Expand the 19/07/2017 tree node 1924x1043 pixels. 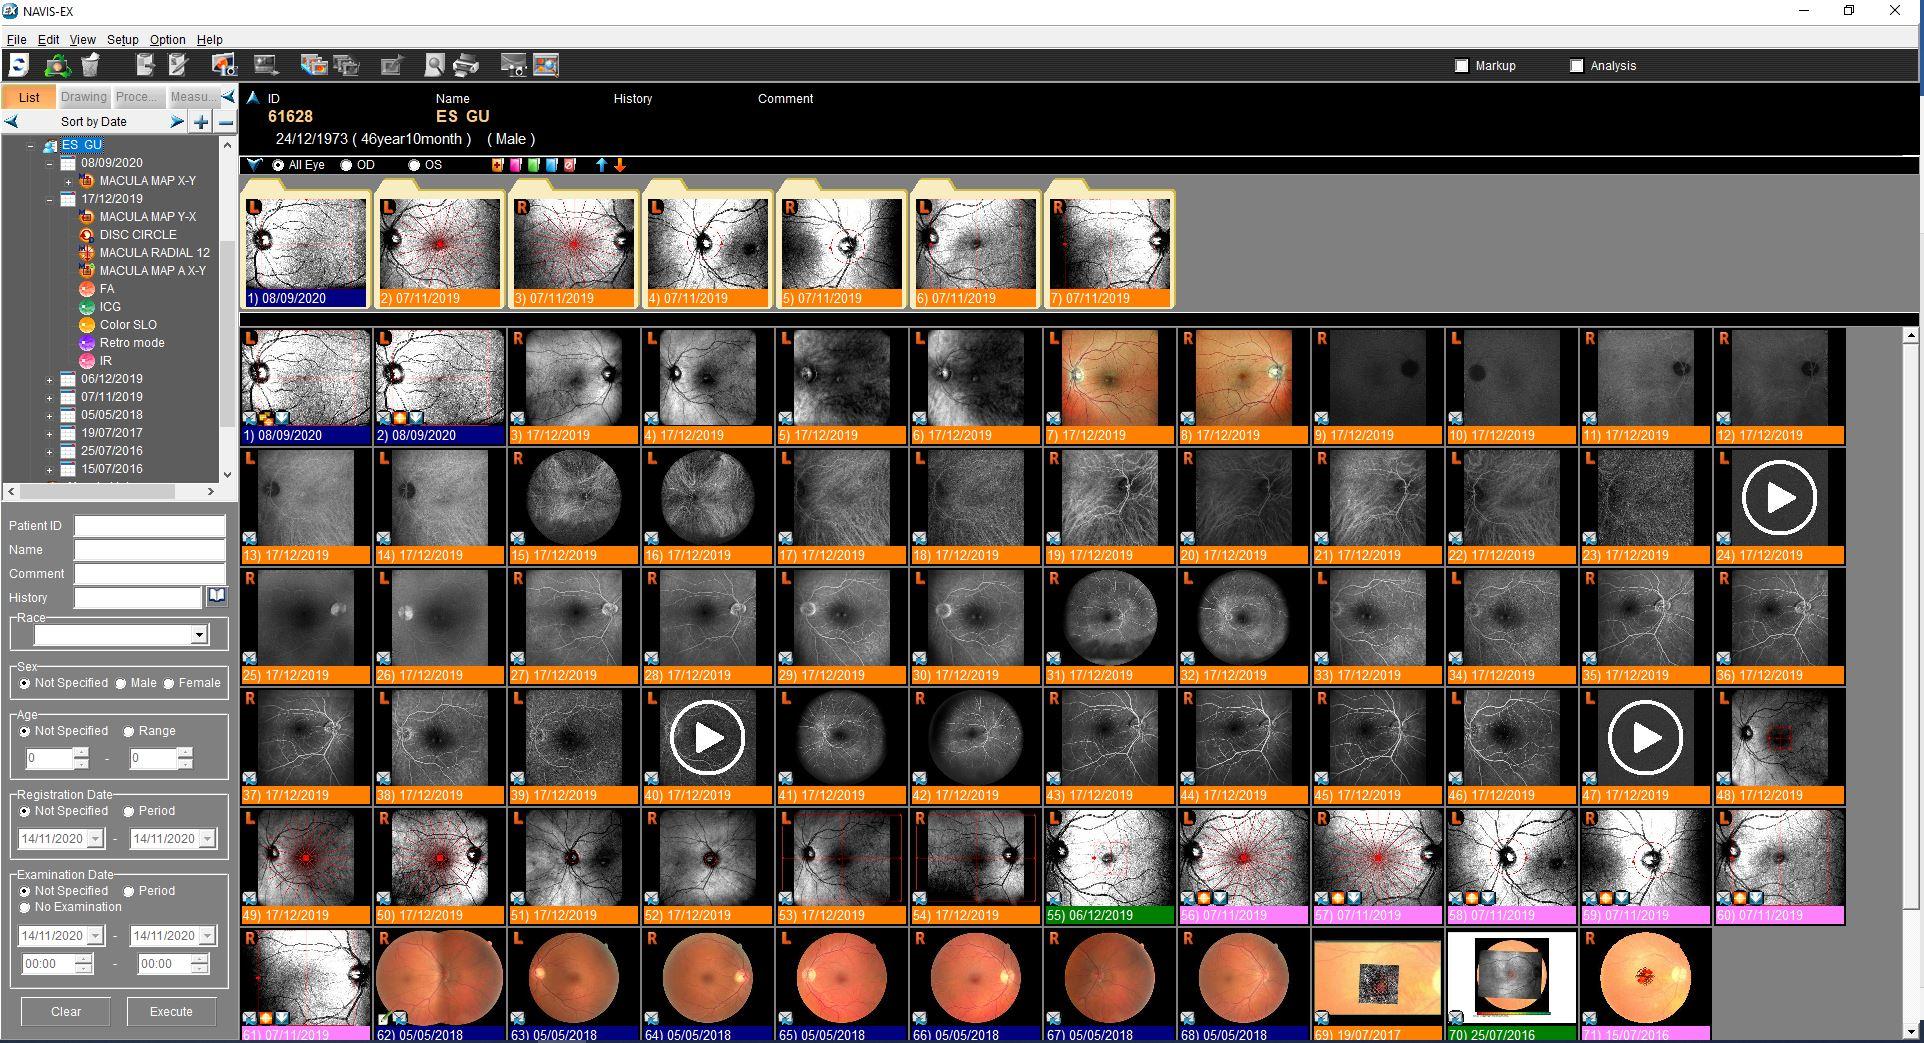point(50,433)
